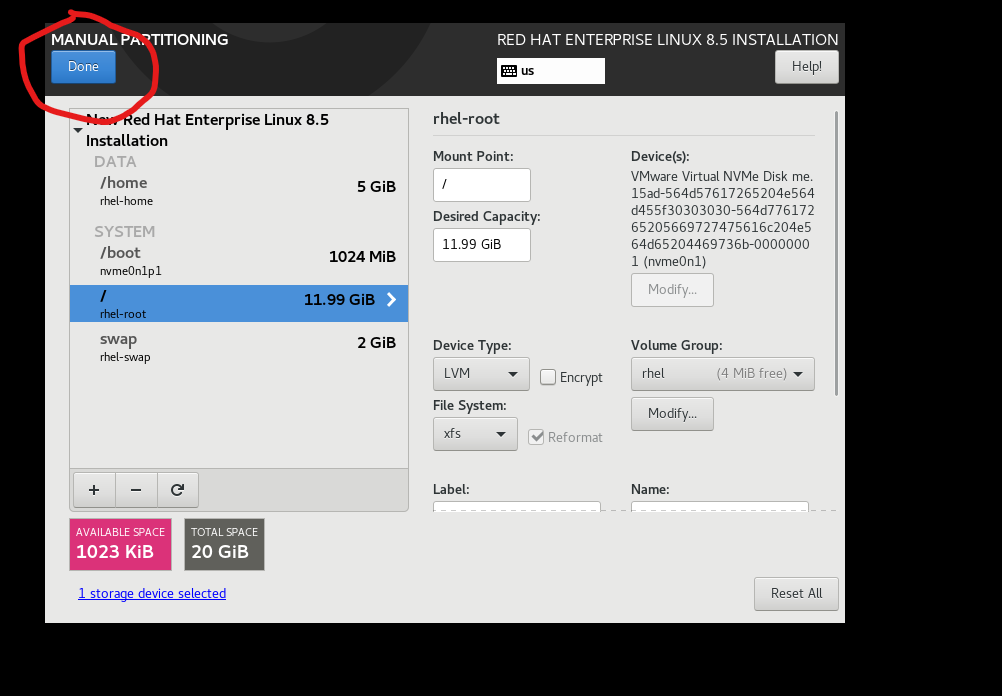
Task: Open the 1 storage device selected link
Action: (152, 594)
